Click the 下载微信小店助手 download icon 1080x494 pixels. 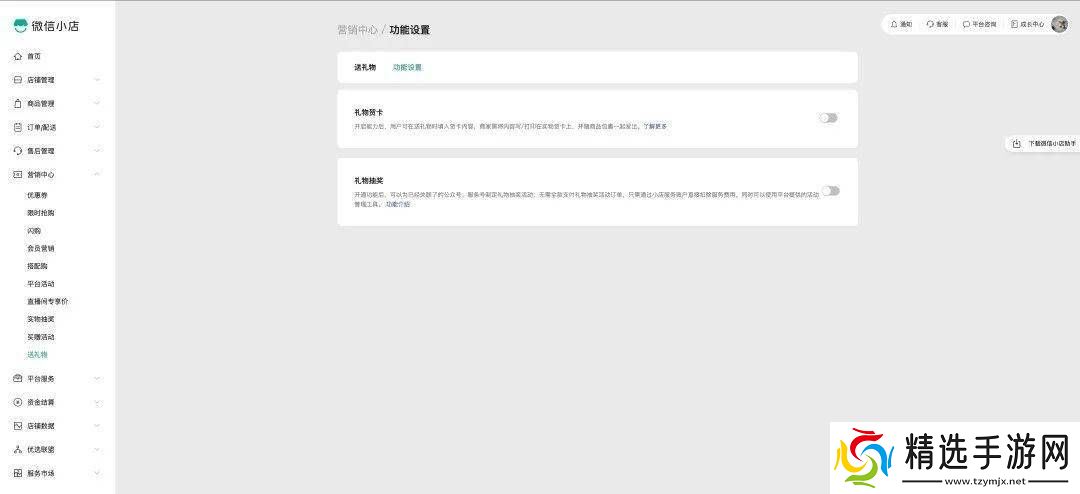coord(1016,143)
